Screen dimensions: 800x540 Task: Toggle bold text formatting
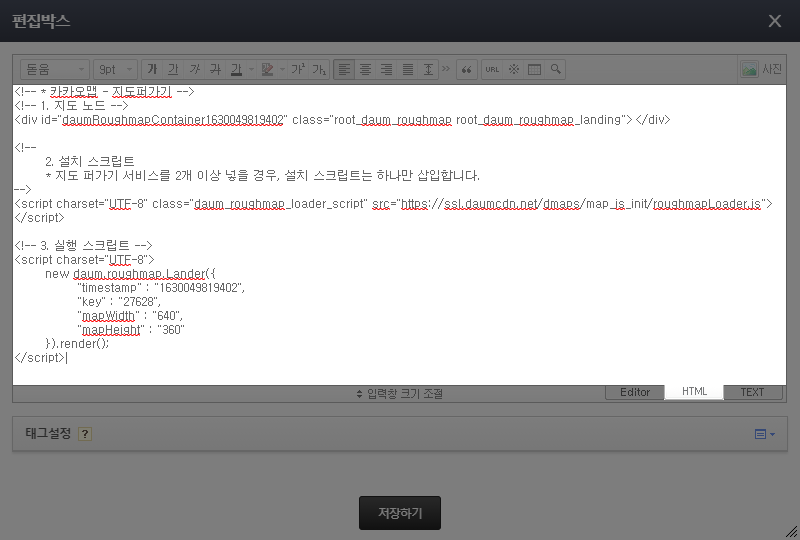152,70
